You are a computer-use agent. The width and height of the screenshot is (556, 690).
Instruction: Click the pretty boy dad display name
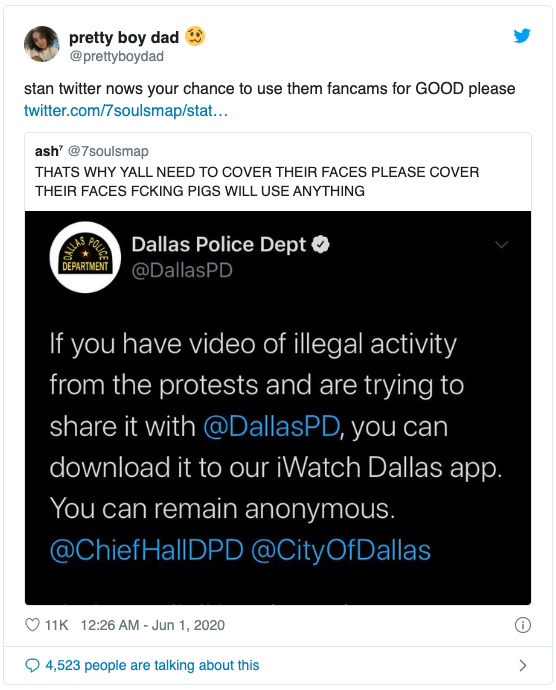(124, 37)
